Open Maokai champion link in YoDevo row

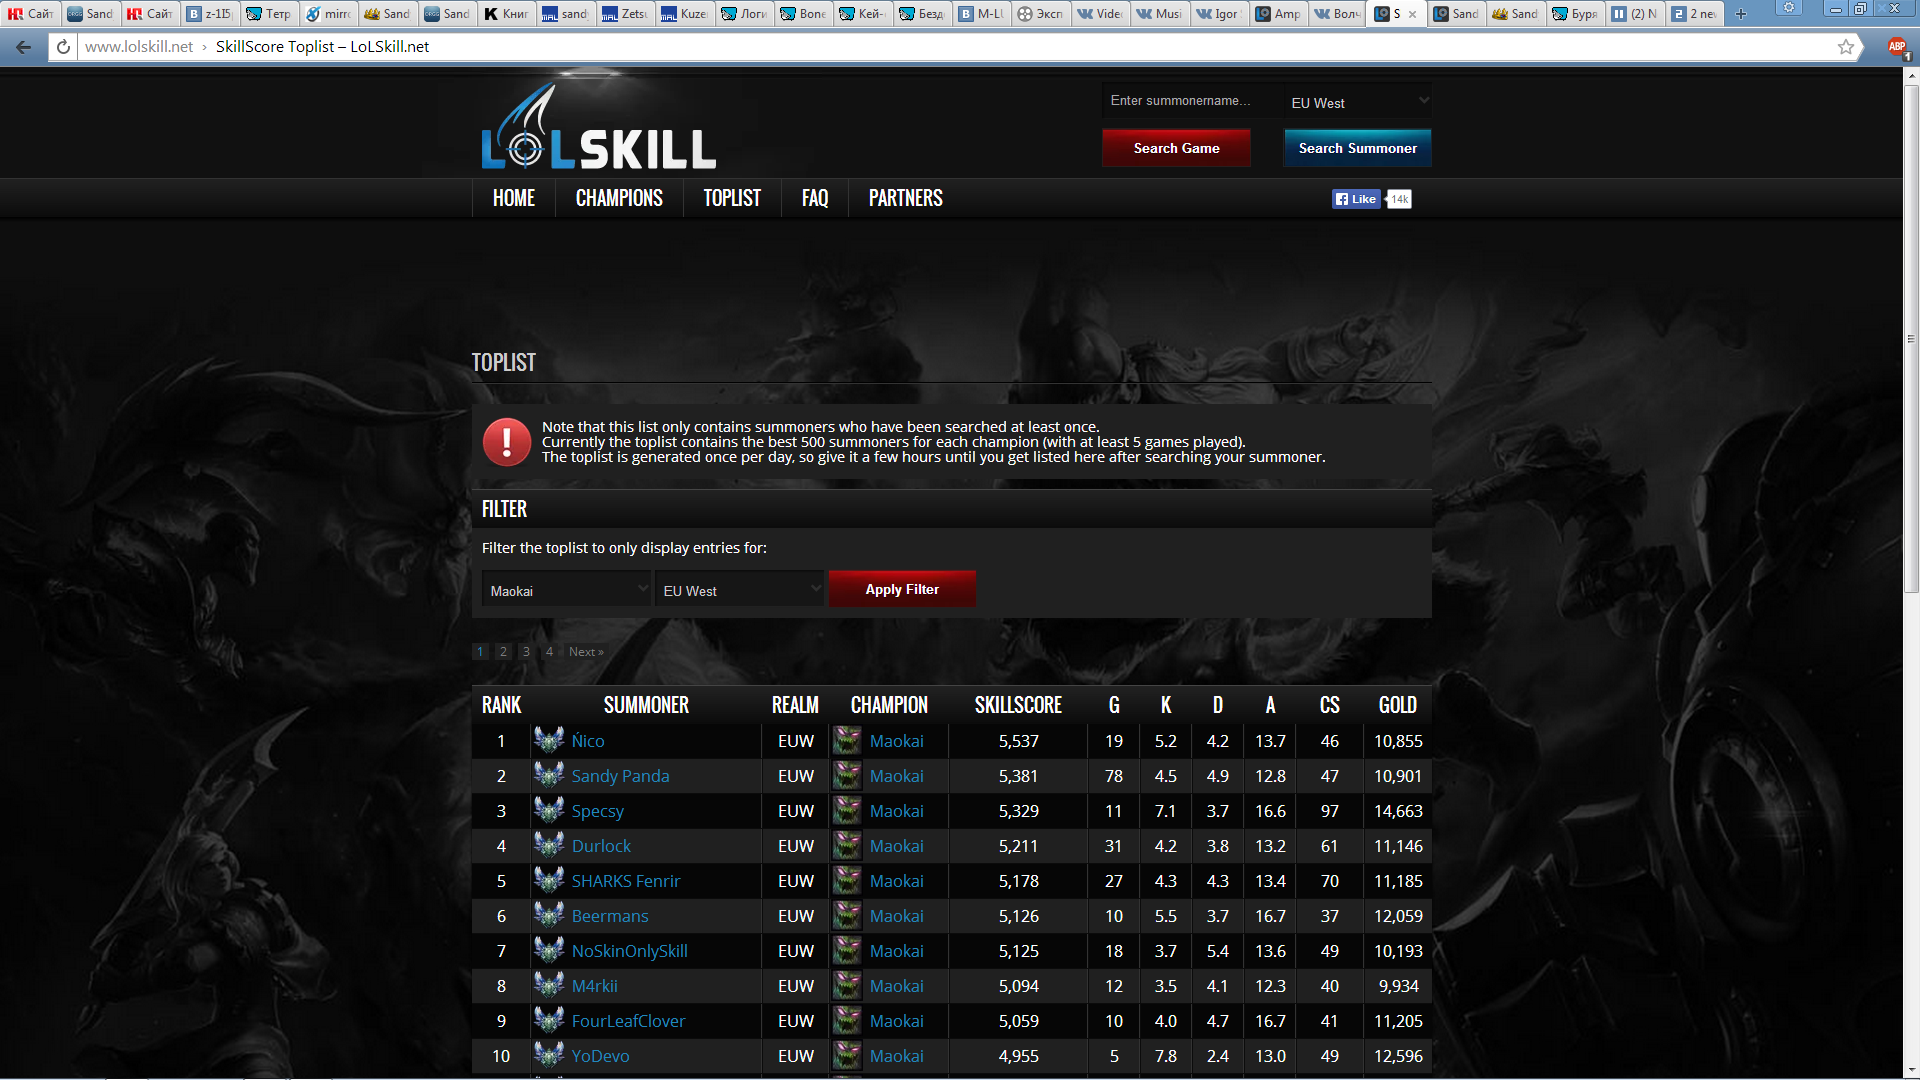tap(896, 1056)
